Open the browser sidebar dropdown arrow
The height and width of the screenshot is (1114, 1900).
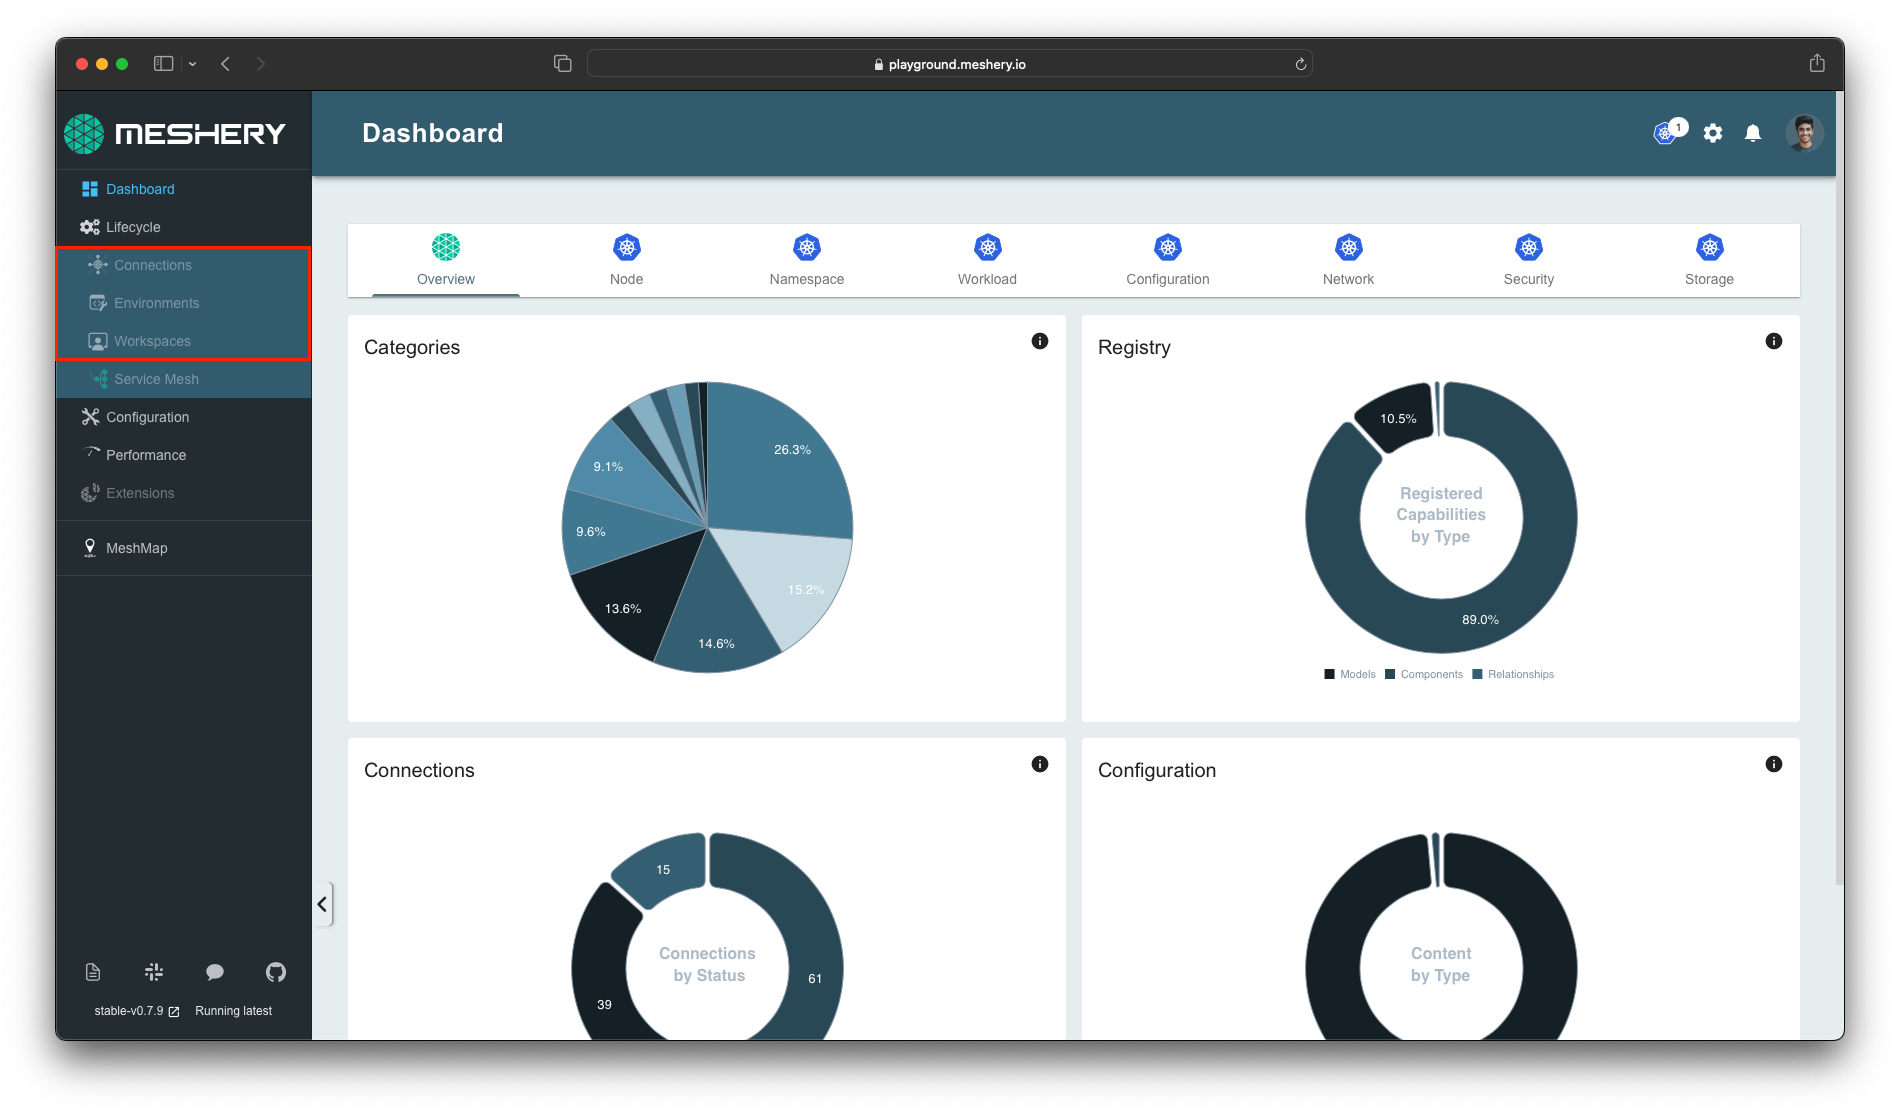[x=193, y=64]
